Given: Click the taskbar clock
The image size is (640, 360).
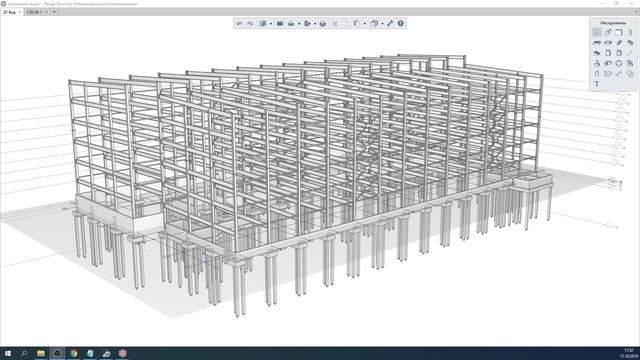Looking at the screenshot, I should [x=629, y=353].
